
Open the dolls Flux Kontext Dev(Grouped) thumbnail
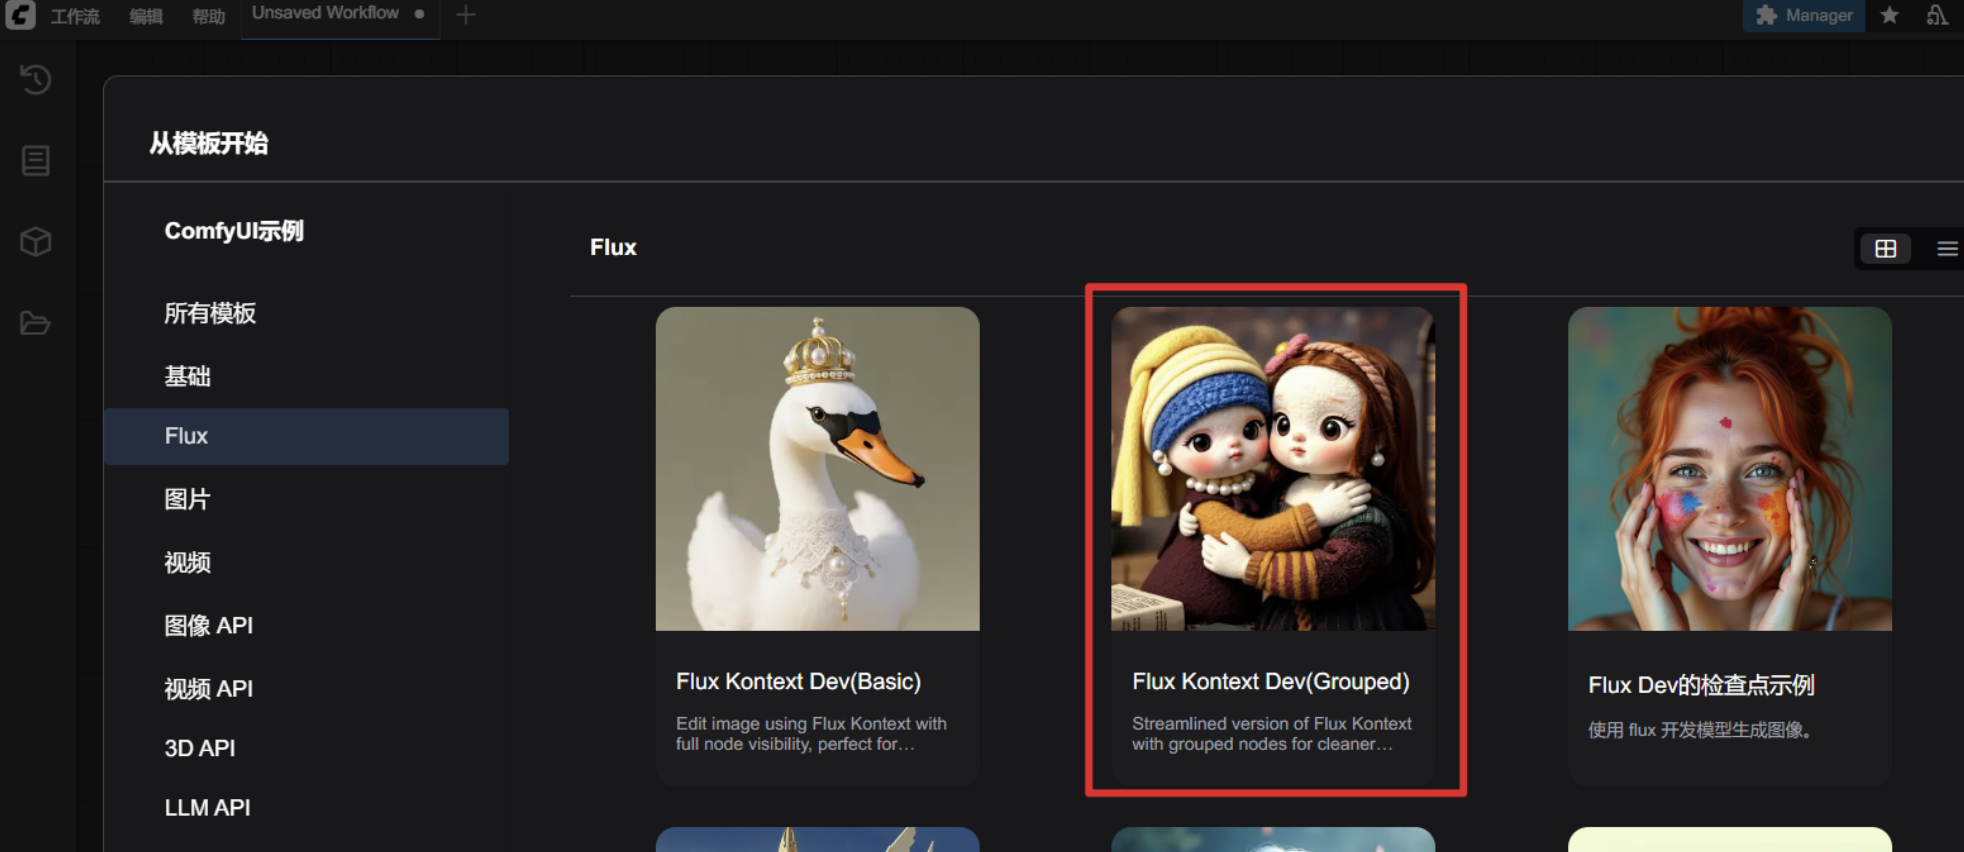pos(1273,468)
